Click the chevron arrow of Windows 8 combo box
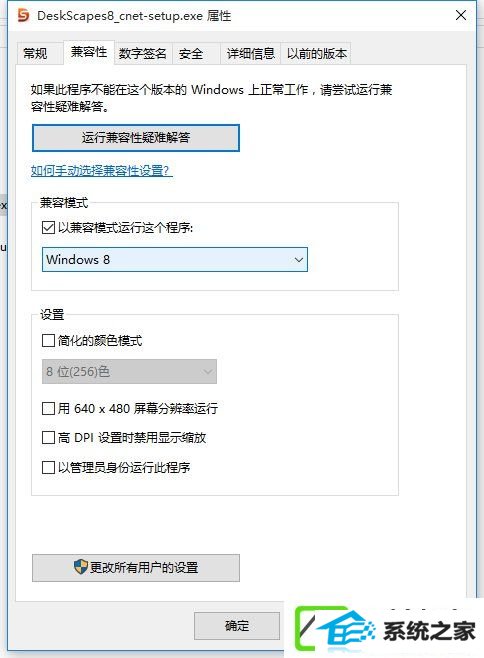 click(298, 260)
